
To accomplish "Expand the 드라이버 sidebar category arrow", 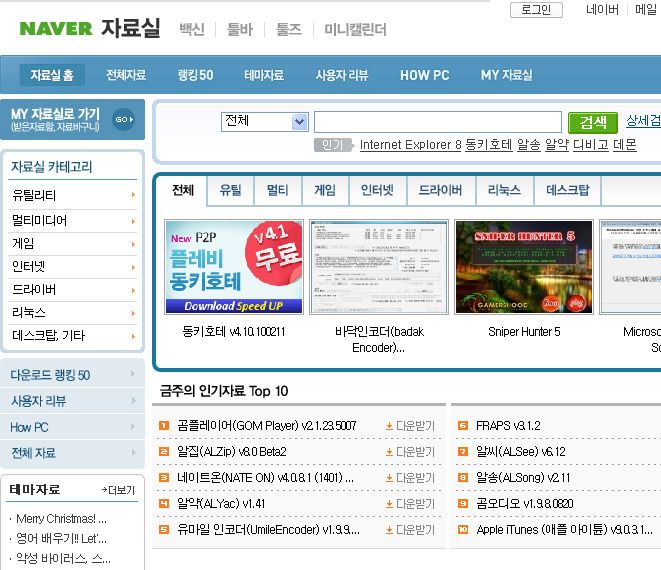I will coord(133,290).
